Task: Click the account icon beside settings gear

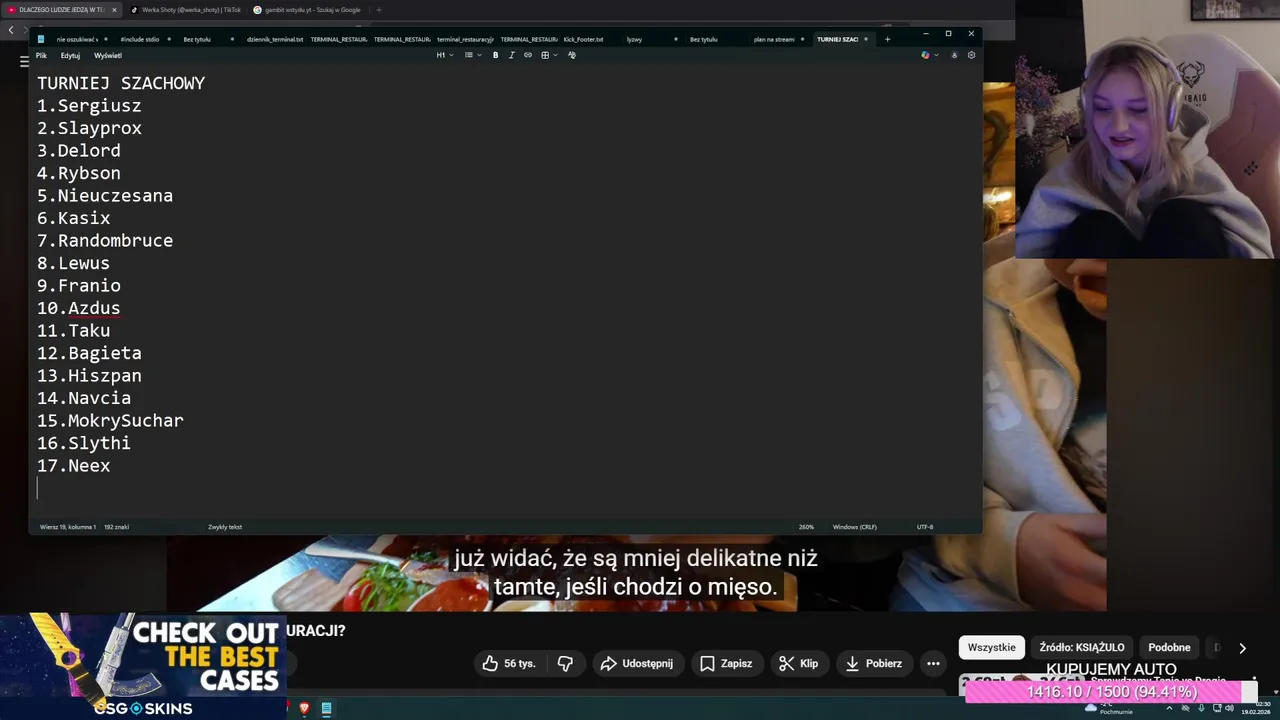Action: click(x=954, y=55)
